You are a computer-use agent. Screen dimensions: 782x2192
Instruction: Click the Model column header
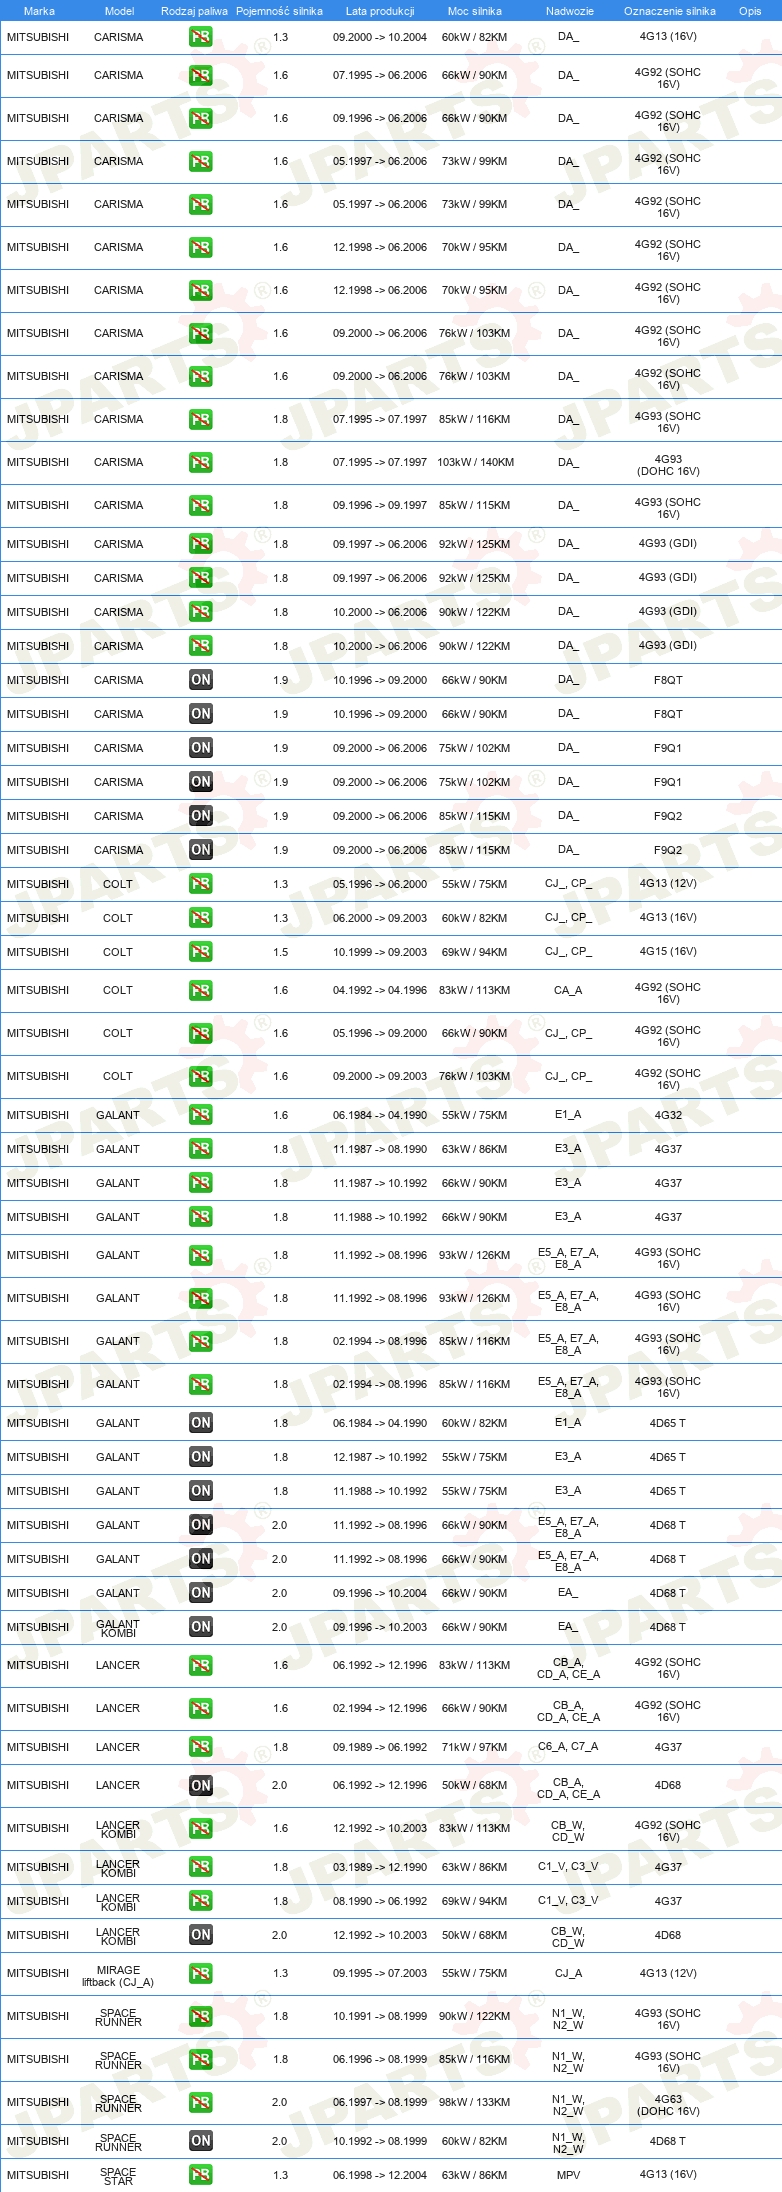click(x=120, y=11)
